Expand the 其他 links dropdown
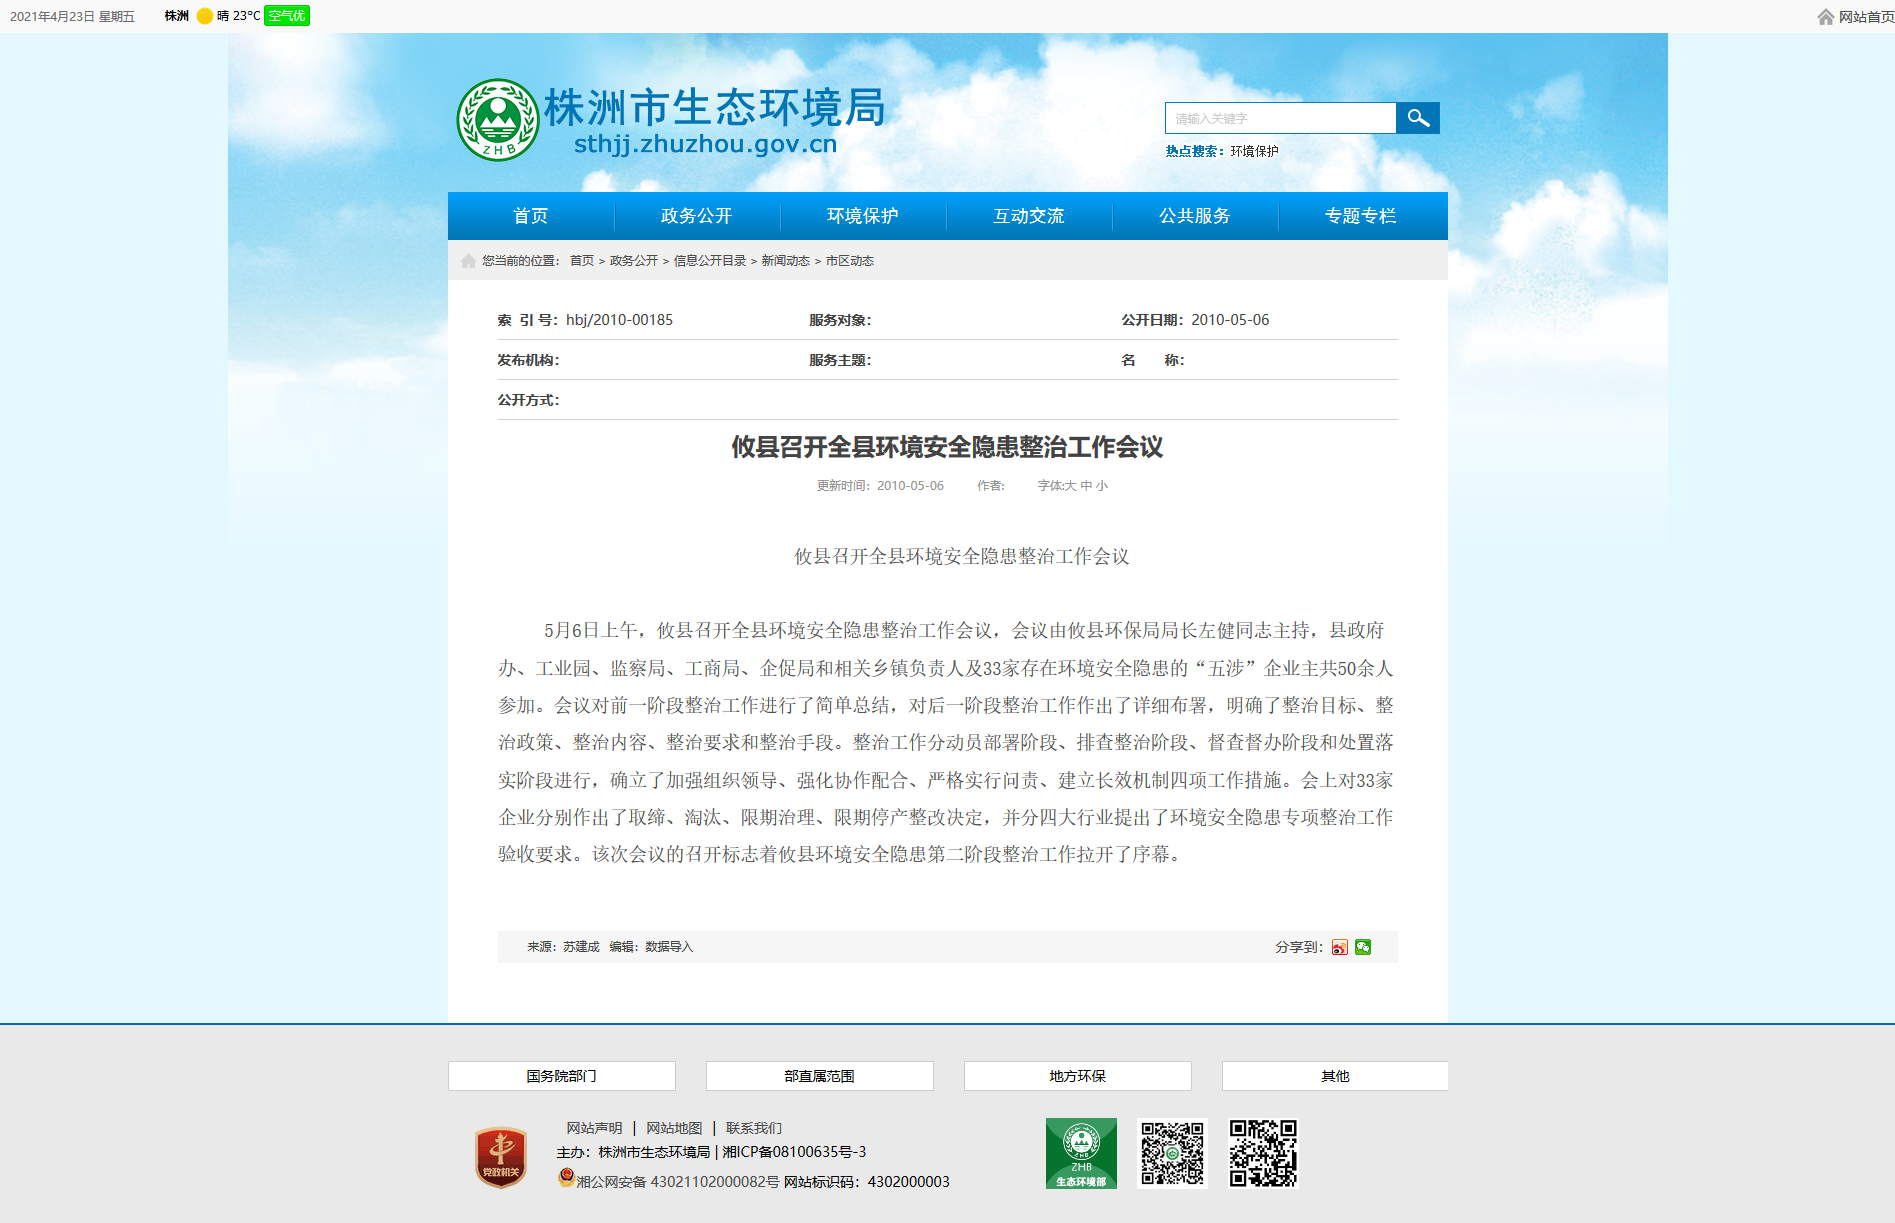1895x1223 pixels. click(x=1335, y=1076)
